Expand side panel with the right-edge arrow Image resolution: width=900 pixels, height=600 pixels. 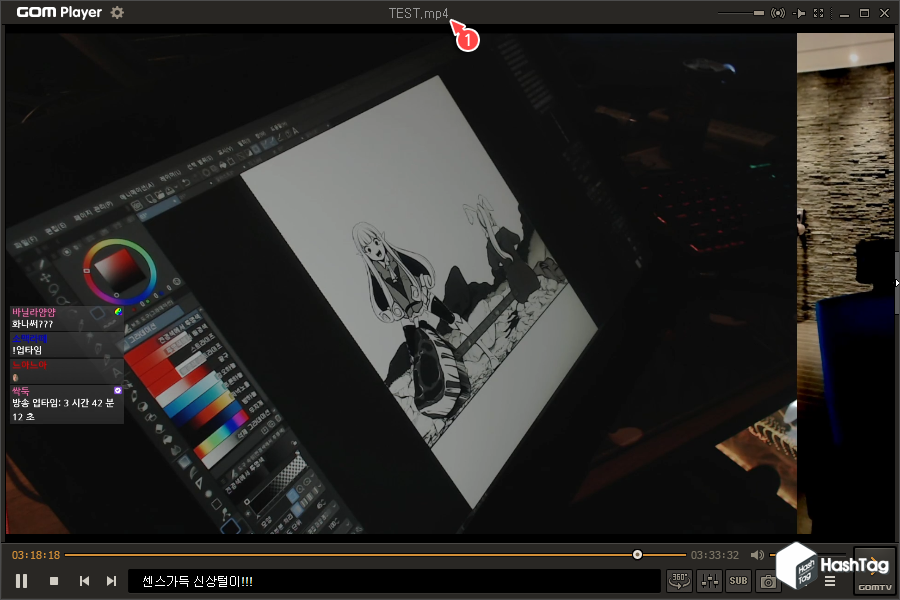(x=897, y=282)
